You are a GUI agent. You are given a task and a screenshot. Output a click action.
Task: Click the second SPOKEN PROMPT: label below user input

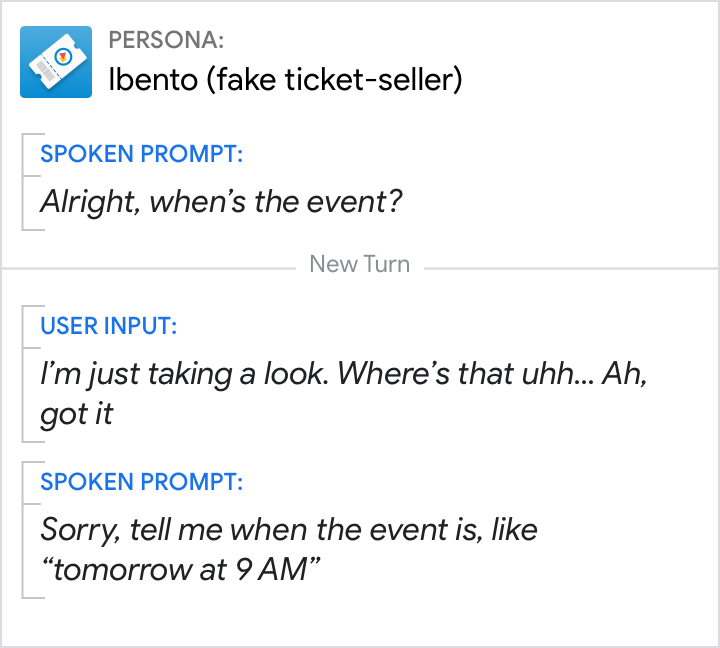coord(141,482)
